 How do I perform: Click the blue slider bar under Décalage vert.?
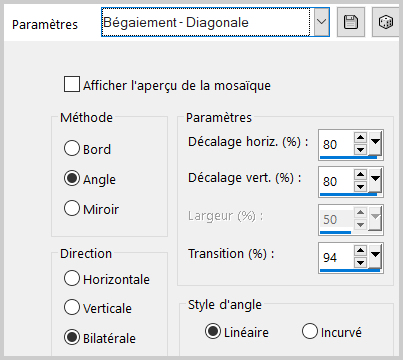click(x=348, y=194)
